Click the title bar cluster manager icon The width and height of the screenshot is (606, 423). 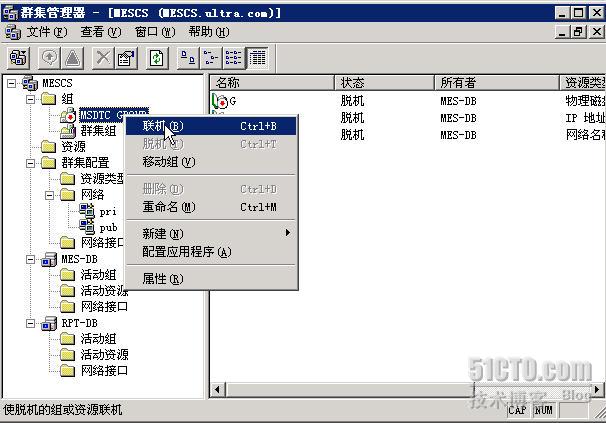(10, 13)
